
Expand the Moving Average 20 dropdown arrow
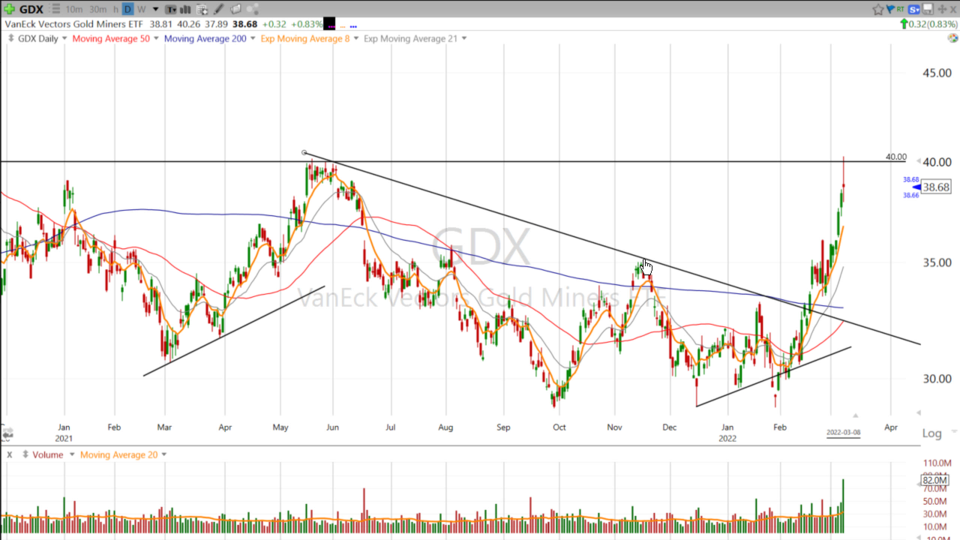point(164,454)
